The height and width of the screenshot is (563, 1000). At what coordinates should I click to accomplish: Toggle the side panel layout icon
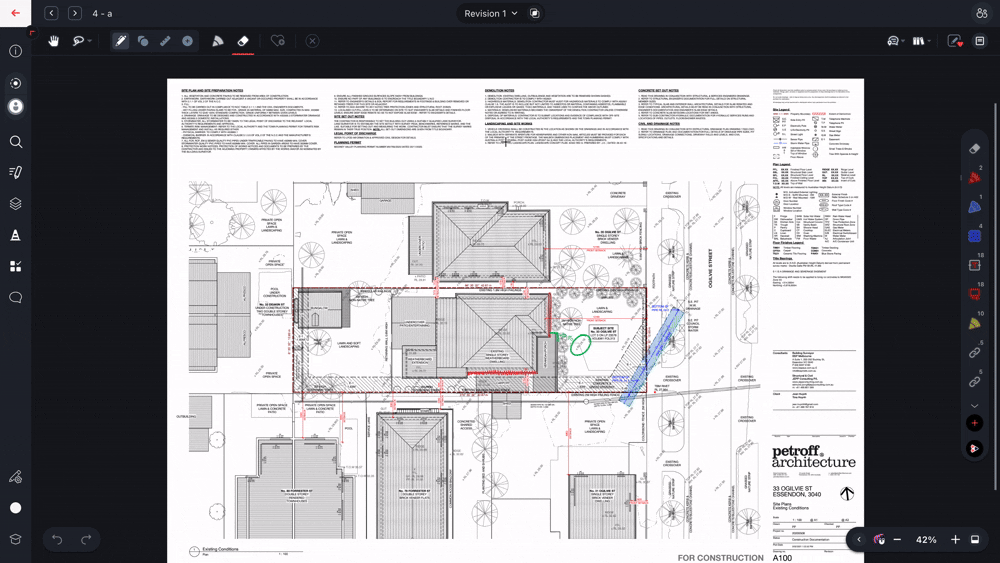click(980, 41)
